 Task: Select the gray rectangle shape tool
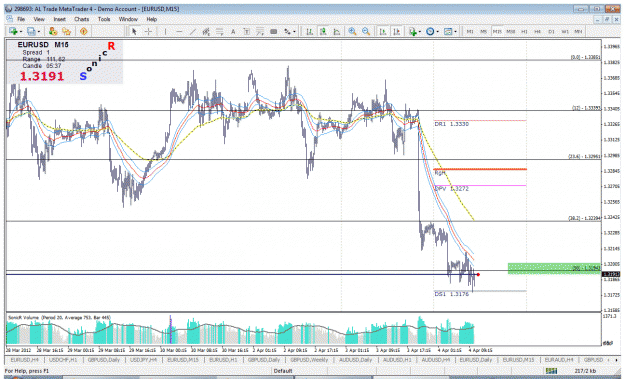point(273,31)
